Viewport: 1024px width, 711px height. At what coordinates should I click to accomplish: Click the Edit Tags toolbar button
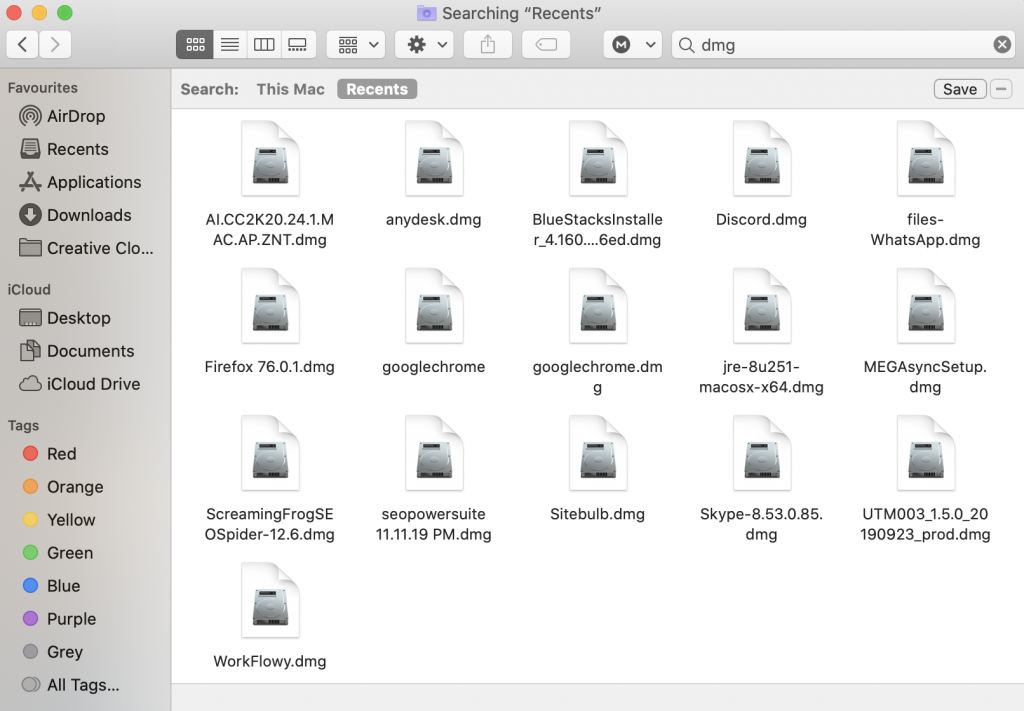(546, 44)
